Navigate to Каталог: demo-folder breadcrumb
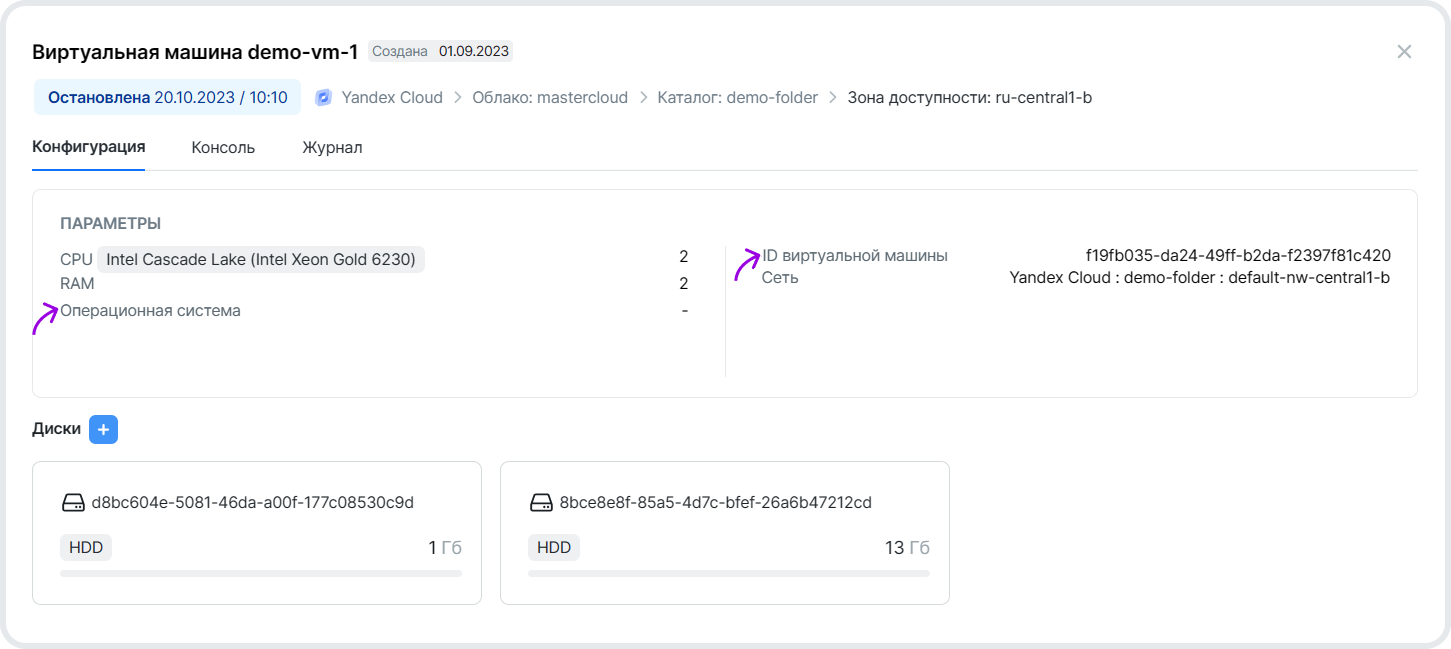The image size is (1451, 649). (x=737, y=98)
